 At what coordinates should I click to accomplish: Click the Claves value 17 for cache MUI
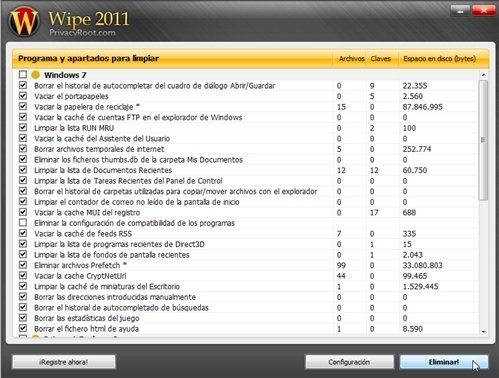pyautogui.click(x=374, y=212)
